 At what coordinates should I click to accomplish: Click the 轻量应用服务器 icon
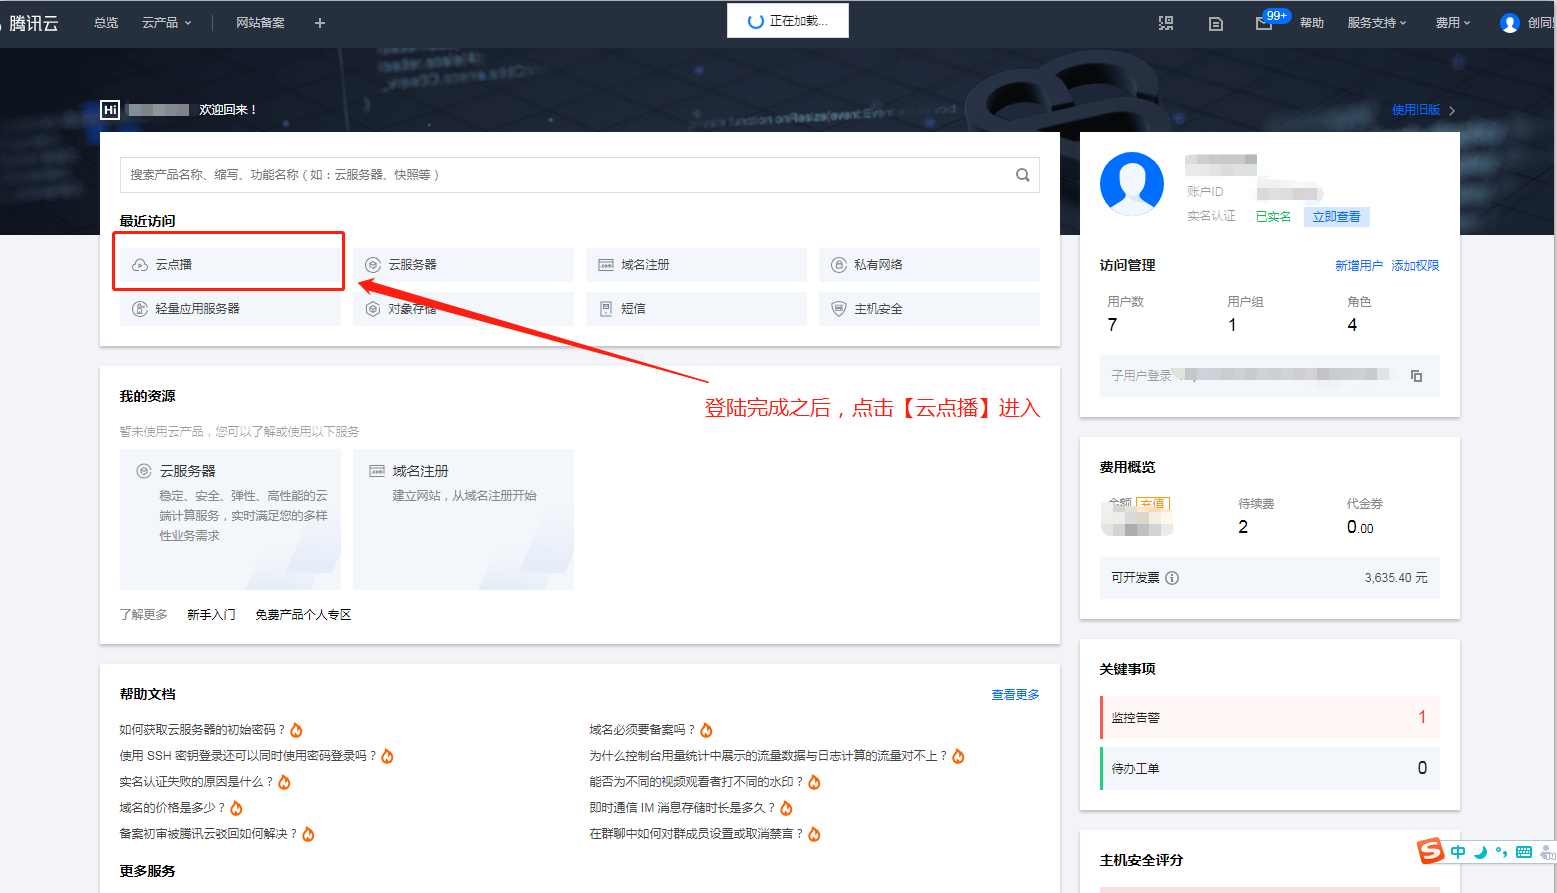point(140,309)
